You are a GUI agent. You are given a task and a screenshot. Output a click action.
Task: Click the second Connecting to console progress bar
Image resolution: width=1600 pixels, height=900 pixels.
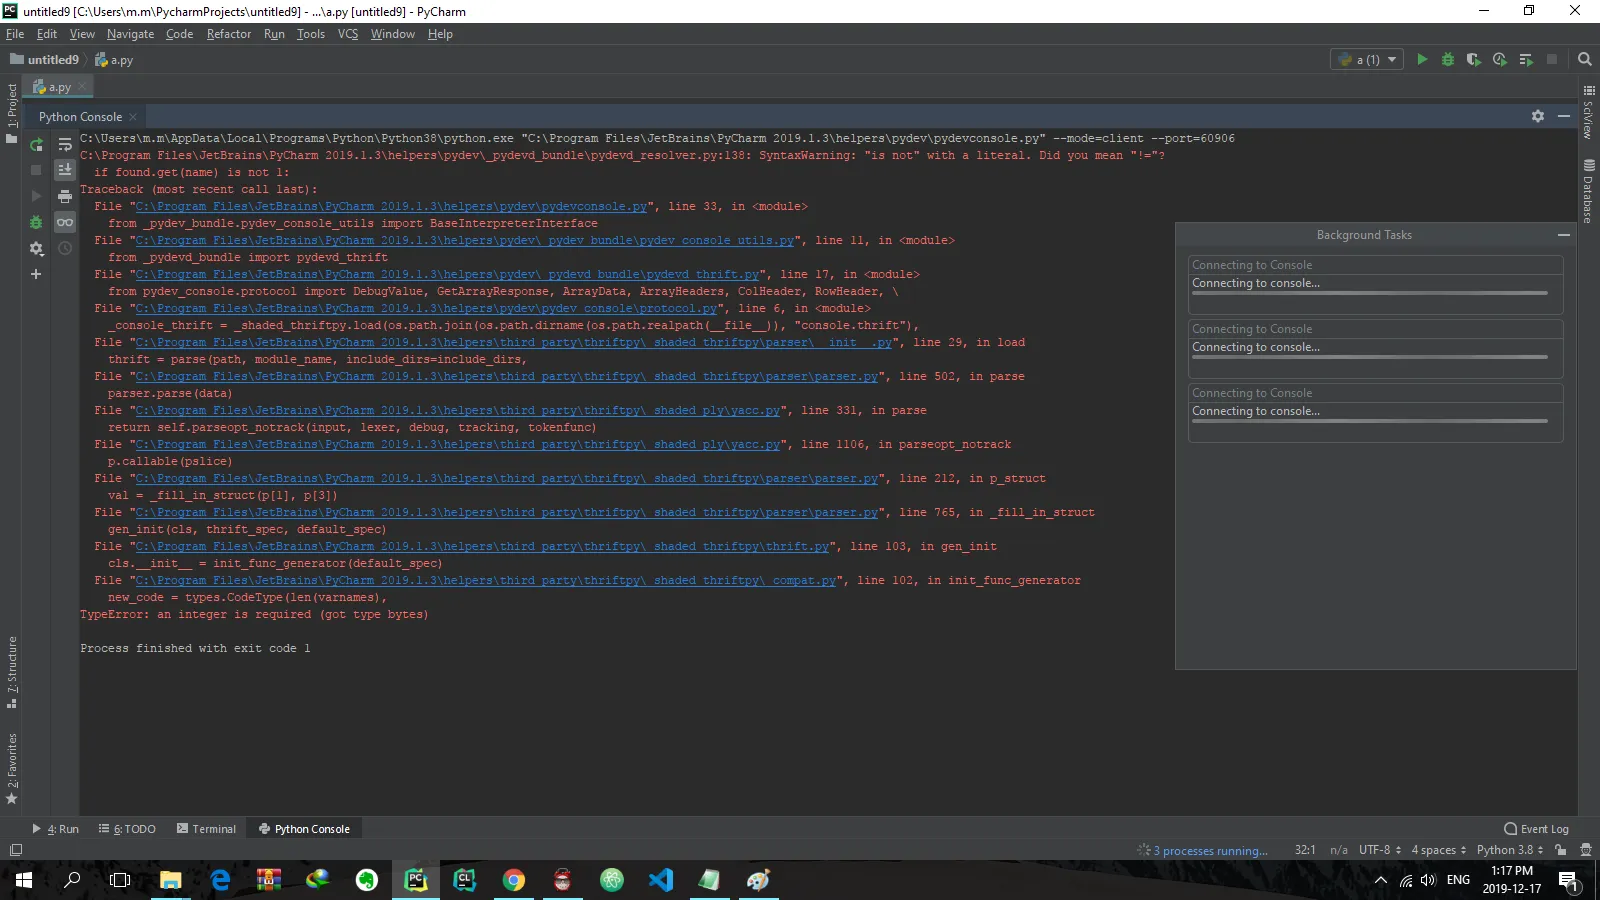(x=1370, y=357)
